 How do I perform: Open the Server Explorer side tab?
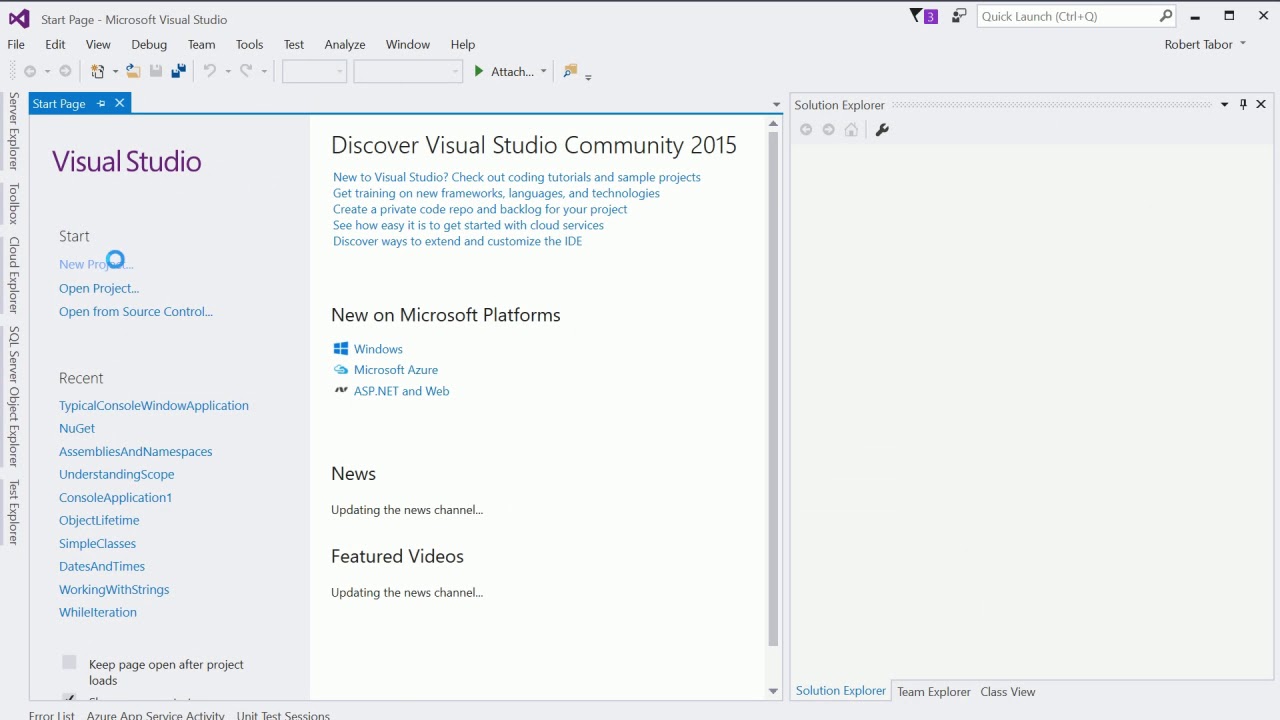coord(14,131)
